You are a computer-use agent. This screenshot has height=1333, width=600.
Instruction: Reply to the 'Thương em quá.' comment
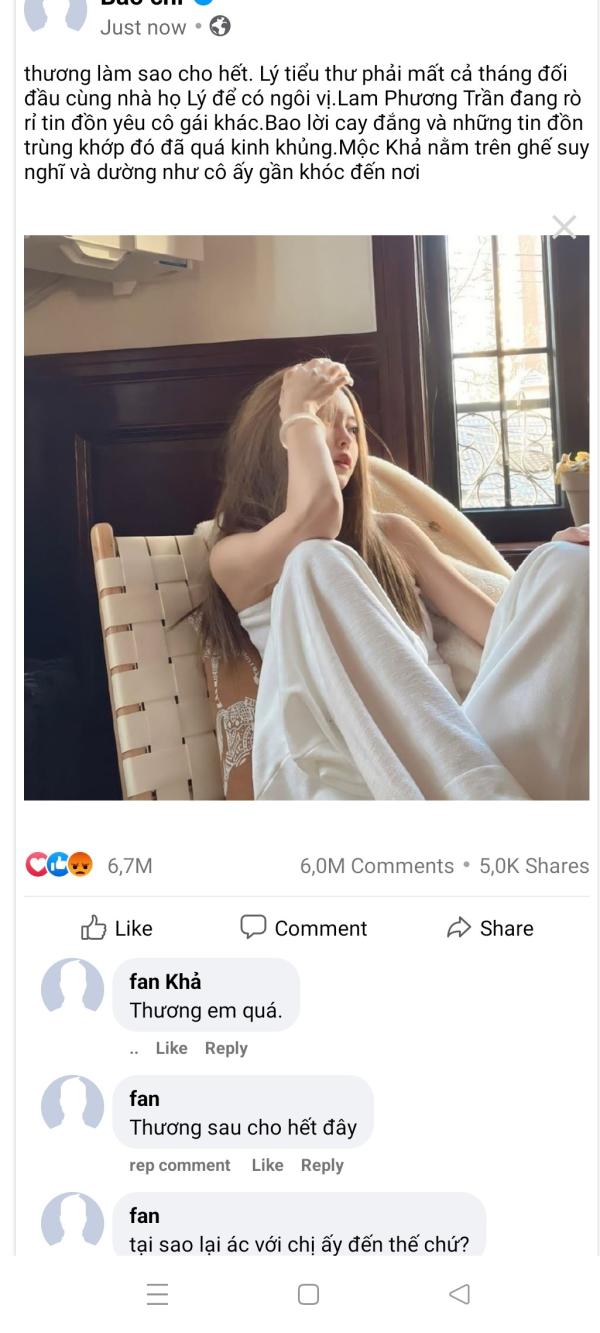pyautogui.click(x=226, y=1048)
